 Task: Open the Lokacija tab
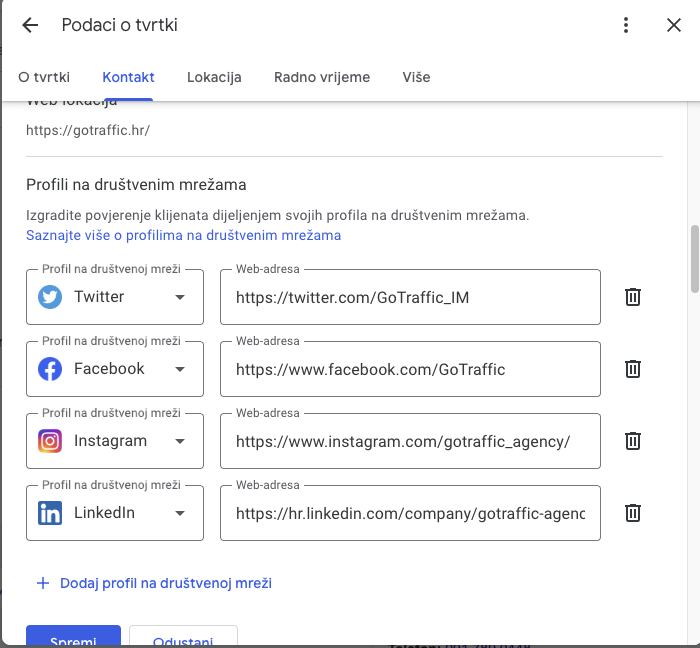pos(214,77)
